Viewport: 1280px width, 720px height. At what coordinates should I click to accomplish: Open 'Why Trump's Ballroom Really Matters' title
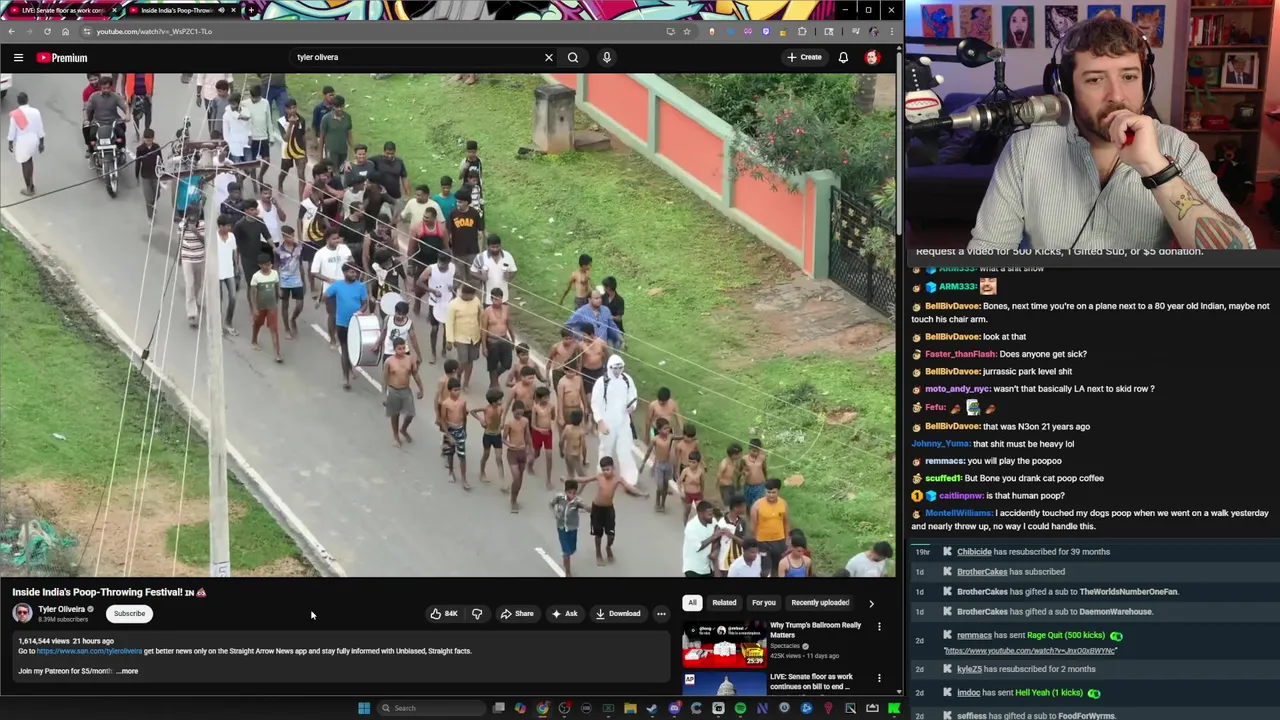click(x=815, y=630)
